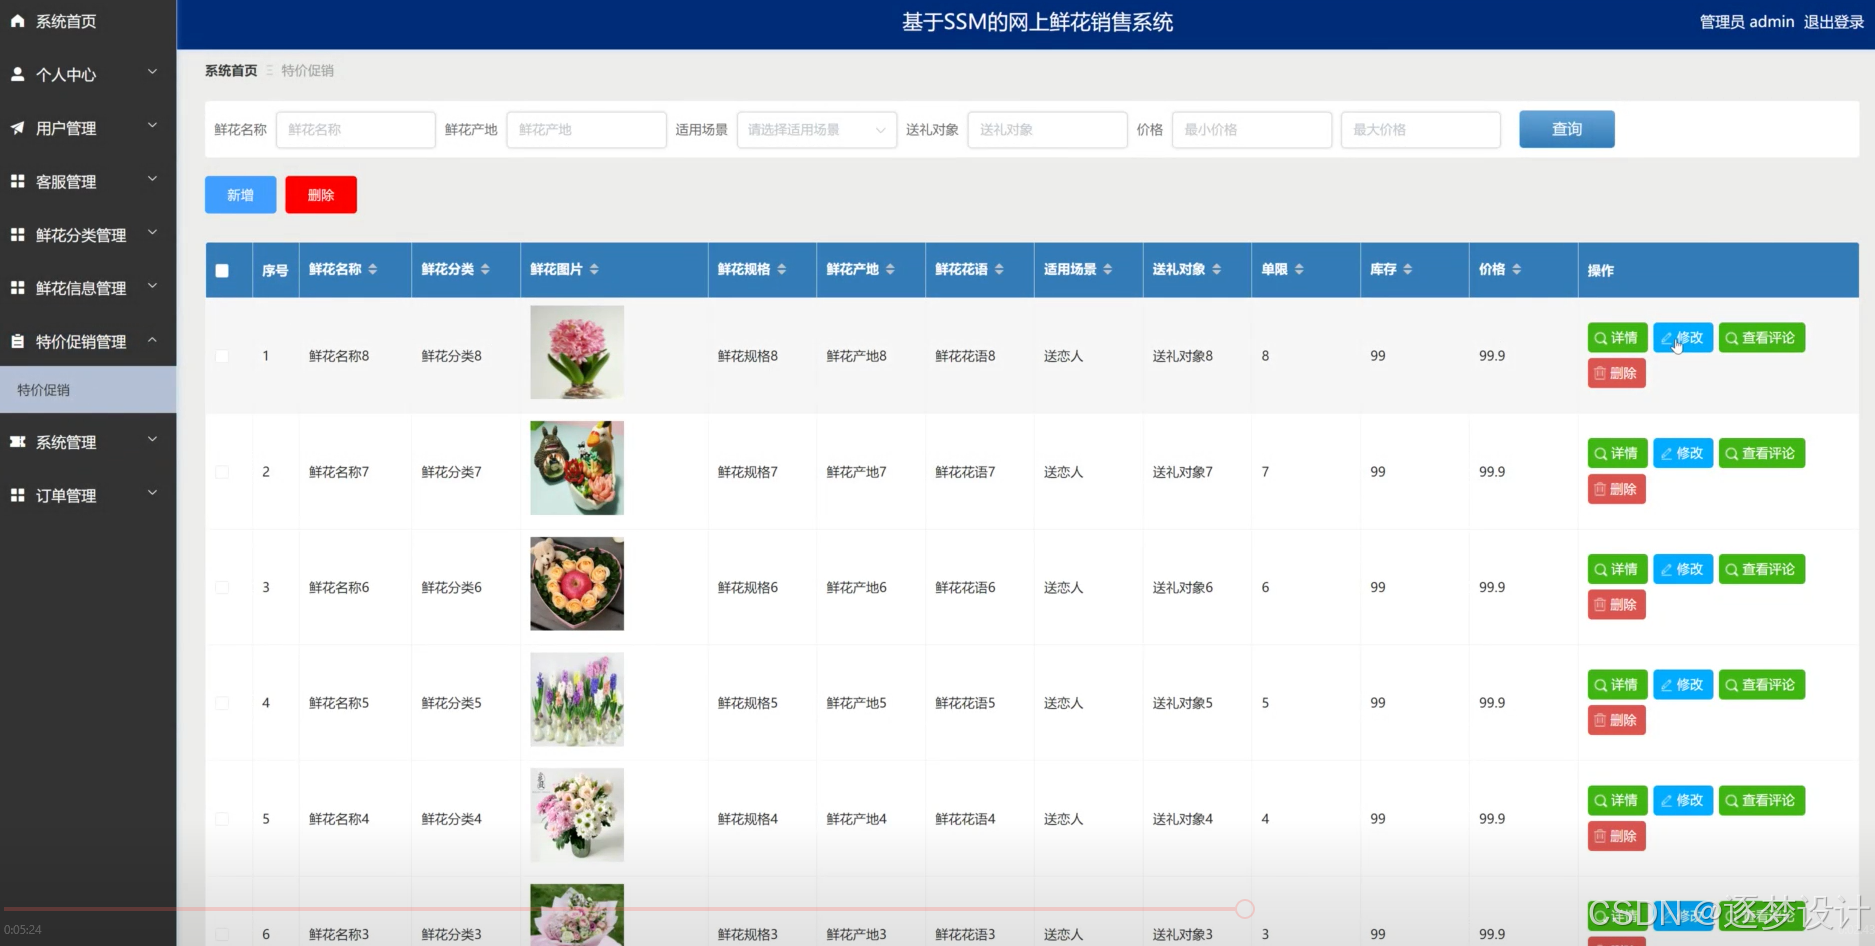Sort table by 单限 column arrows
This screenshot has width=1875, height=946.
tap(1299, 269)
